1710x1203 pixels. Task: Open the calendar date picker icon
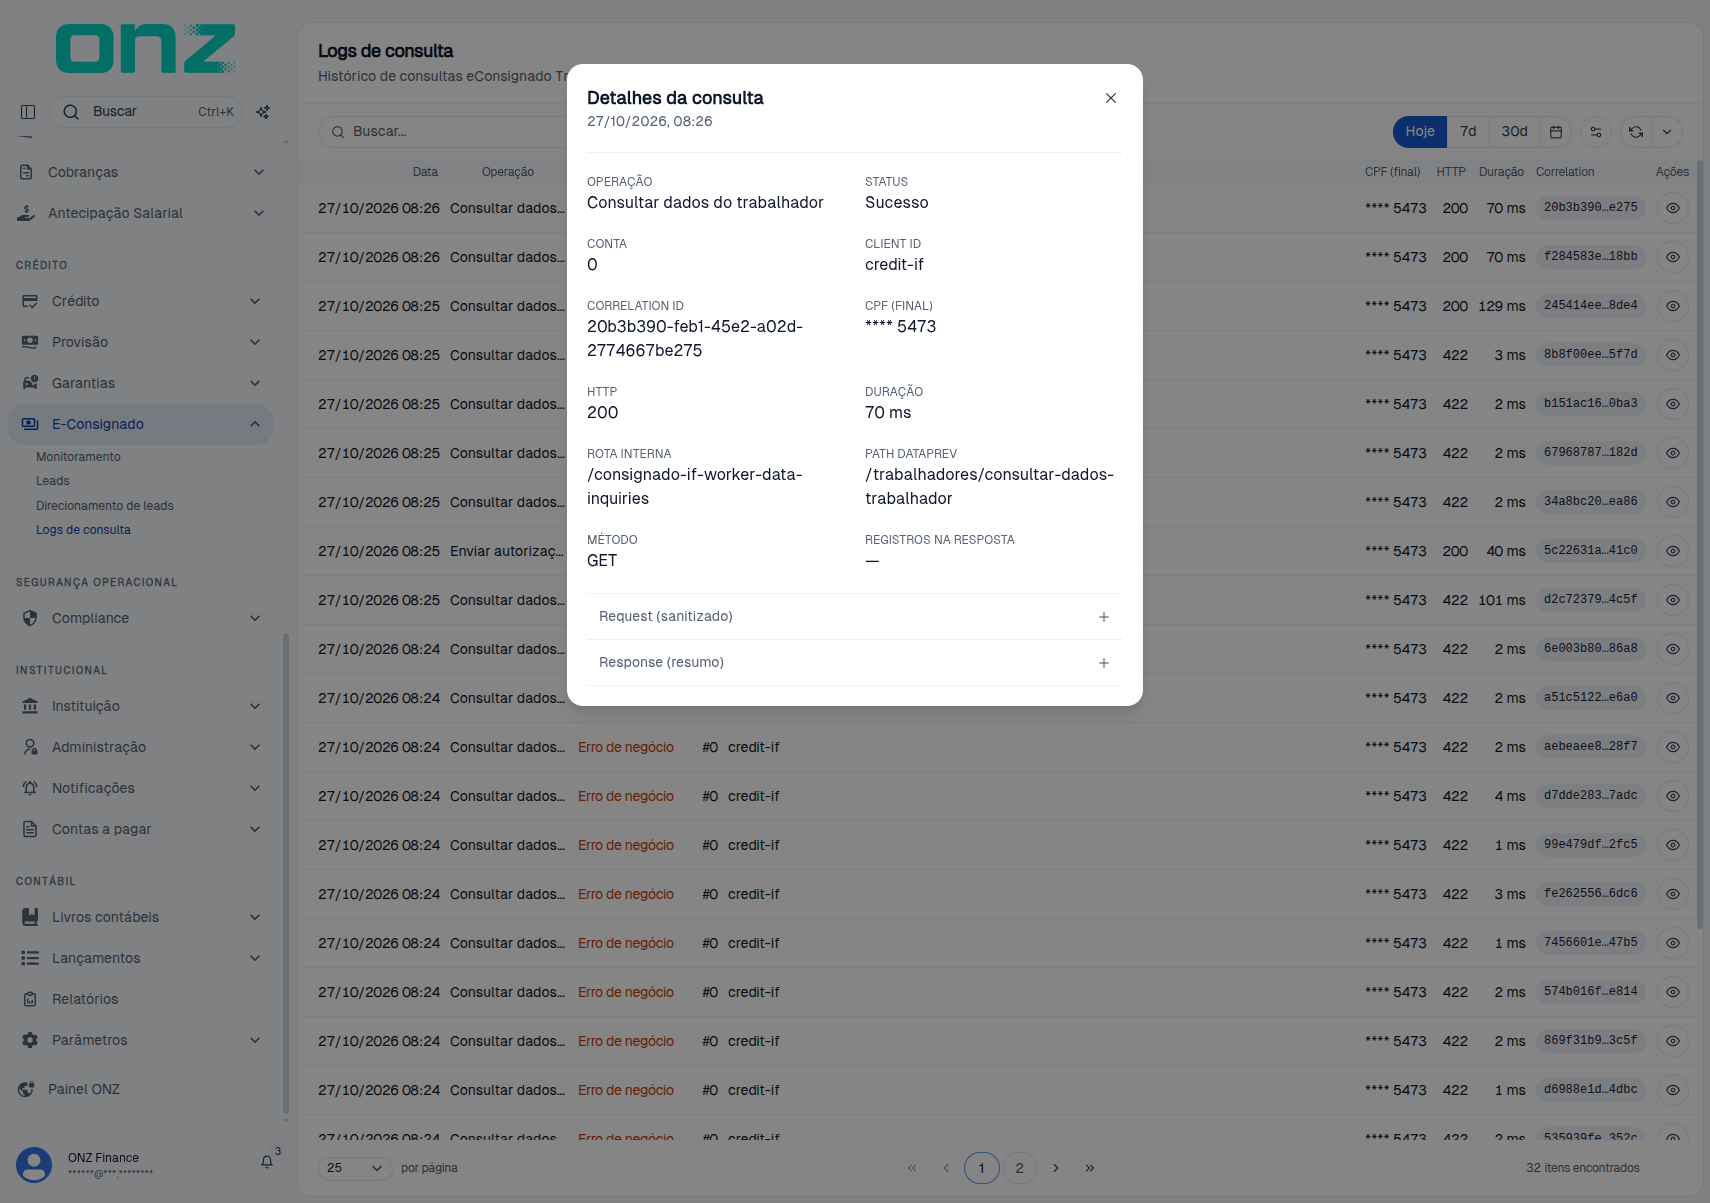pos(1556,132)
